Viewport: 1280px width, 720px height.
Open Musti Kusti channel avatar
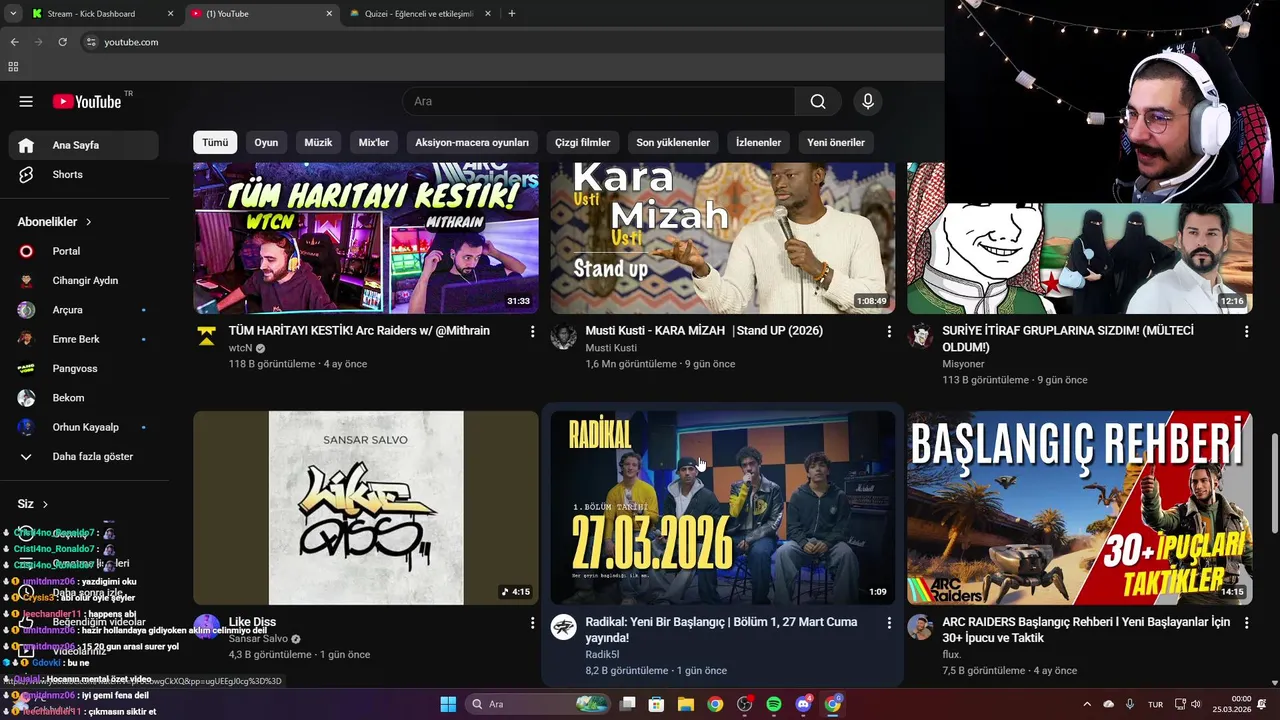564,336
